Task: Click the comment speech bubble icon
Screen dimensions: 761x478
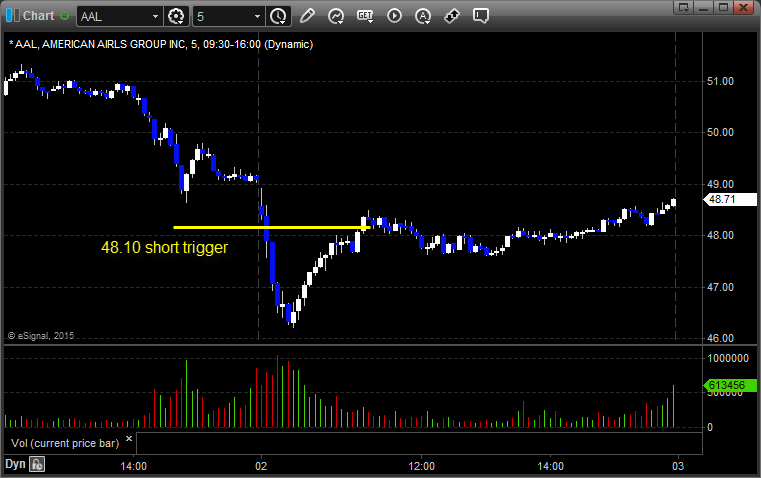Action: 480,16
